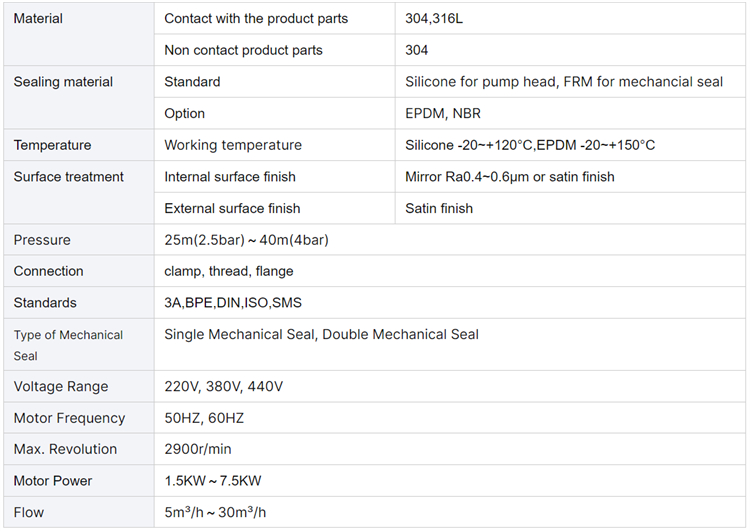Click 'Non contact product parts' cell

[x=275, y=50]
